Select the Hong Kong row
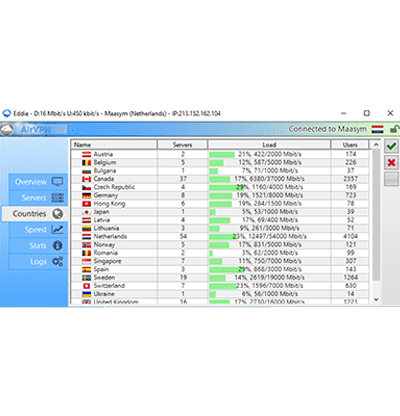Viewport: 400px width, 416px height. click(x=220, y=203)
